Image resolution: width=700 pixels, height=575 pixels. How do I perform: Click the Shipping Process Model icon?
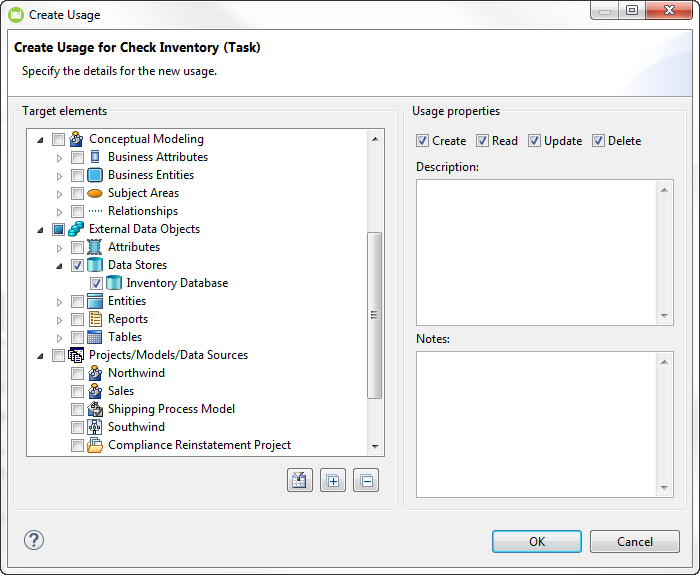(x=95, y=409)
